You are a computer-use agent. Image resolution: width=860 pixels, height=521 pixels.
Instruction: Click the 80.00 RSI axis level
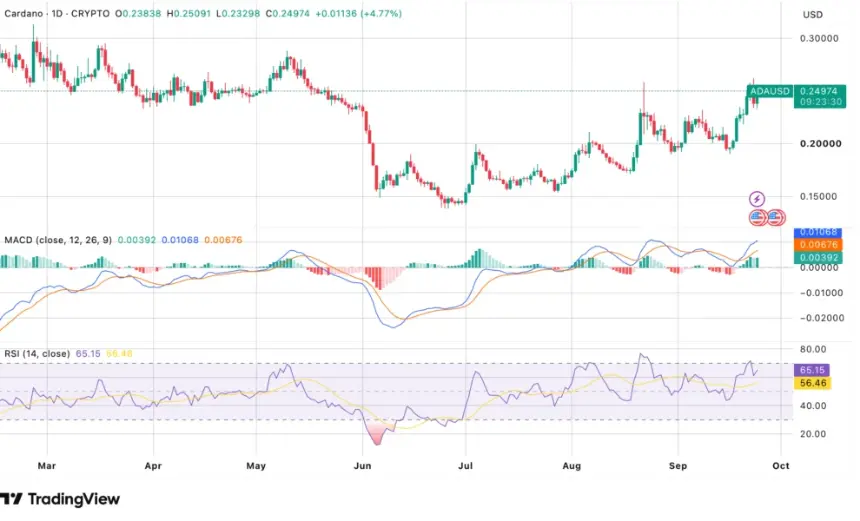813,349
